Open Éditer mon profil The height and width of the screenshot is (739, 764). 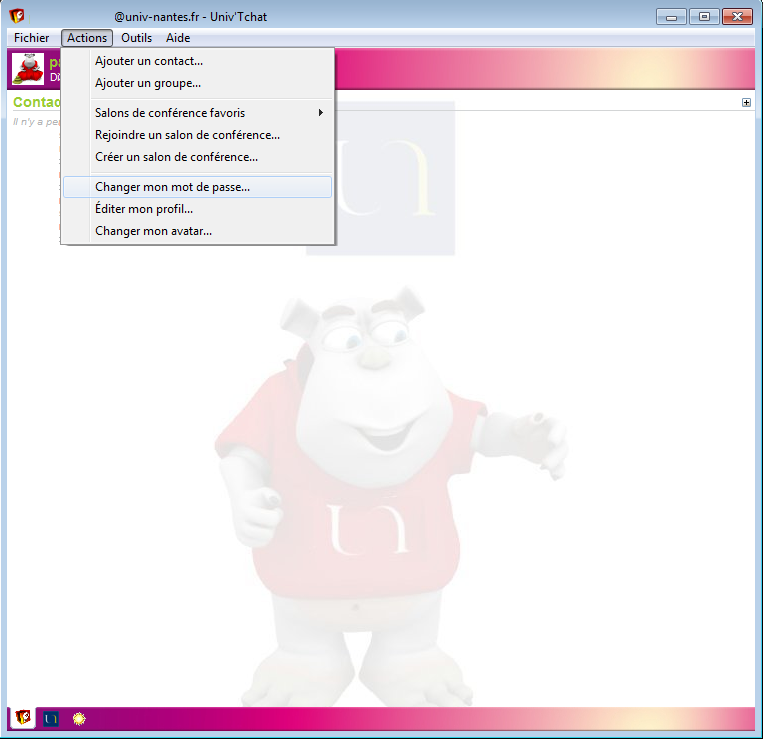click(x=143, y=209)
